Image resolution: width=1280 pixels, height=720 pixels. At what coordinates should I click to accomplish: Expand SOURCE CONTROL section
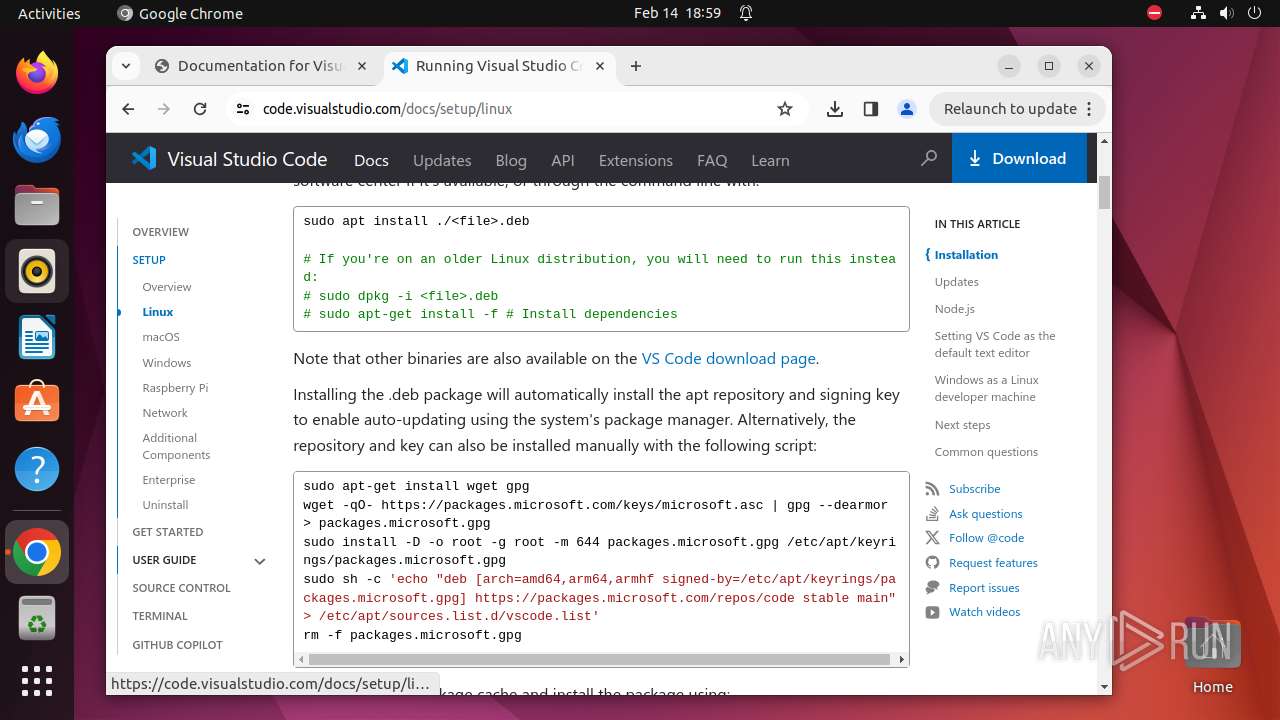point(181,588)
